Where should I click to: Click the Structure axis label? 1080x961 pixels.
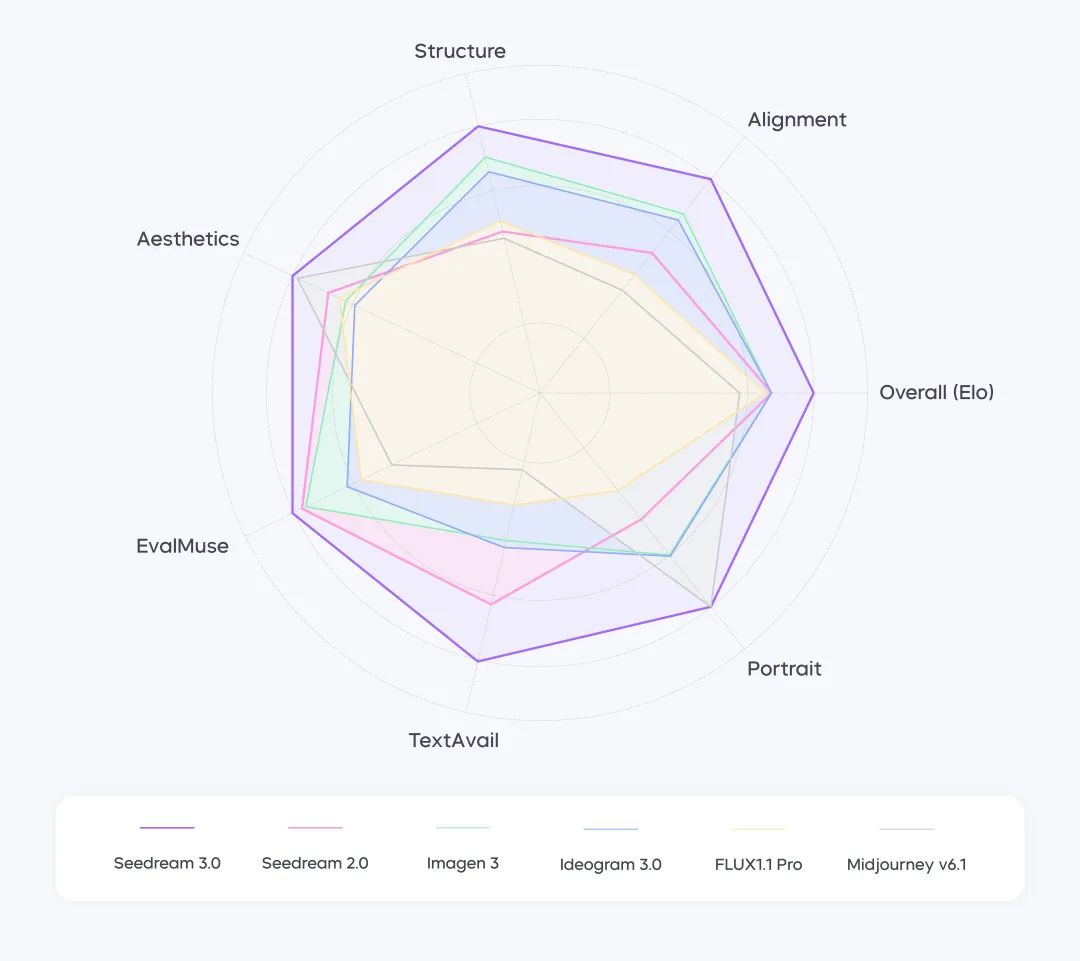460,51
